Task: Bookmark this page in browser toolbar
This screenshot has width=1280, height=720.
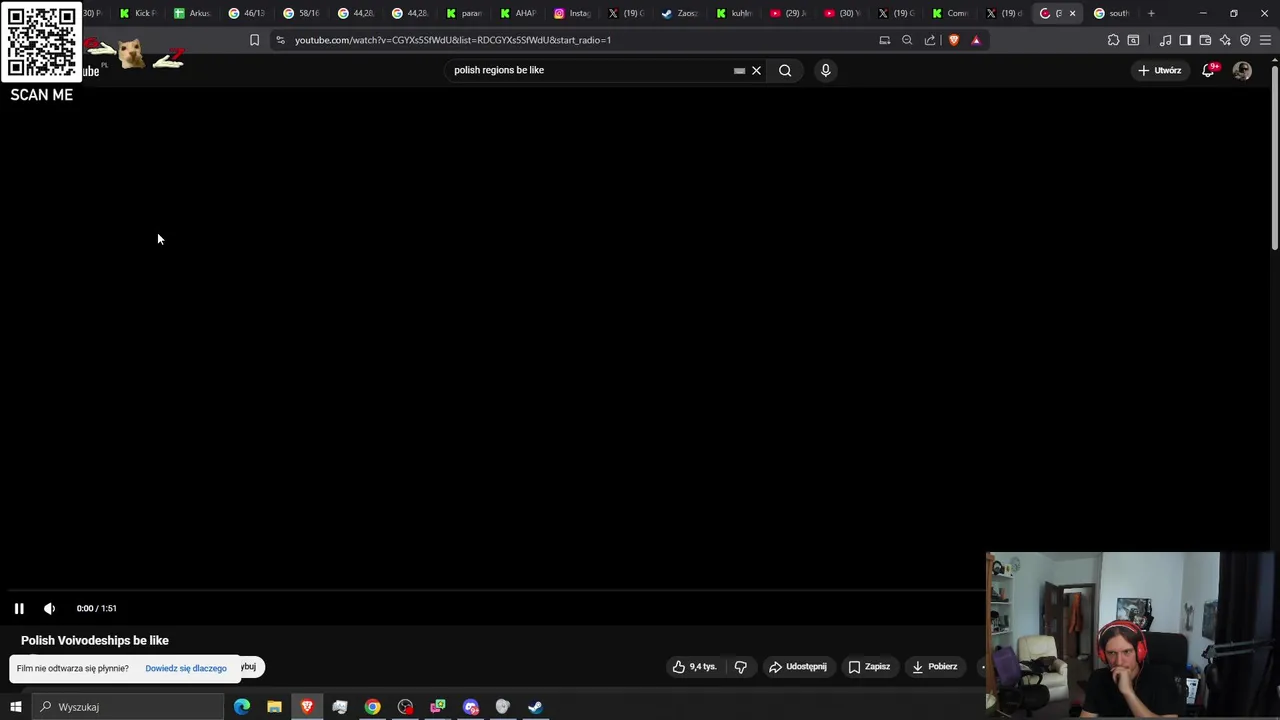Action: [x=254, y=40]
